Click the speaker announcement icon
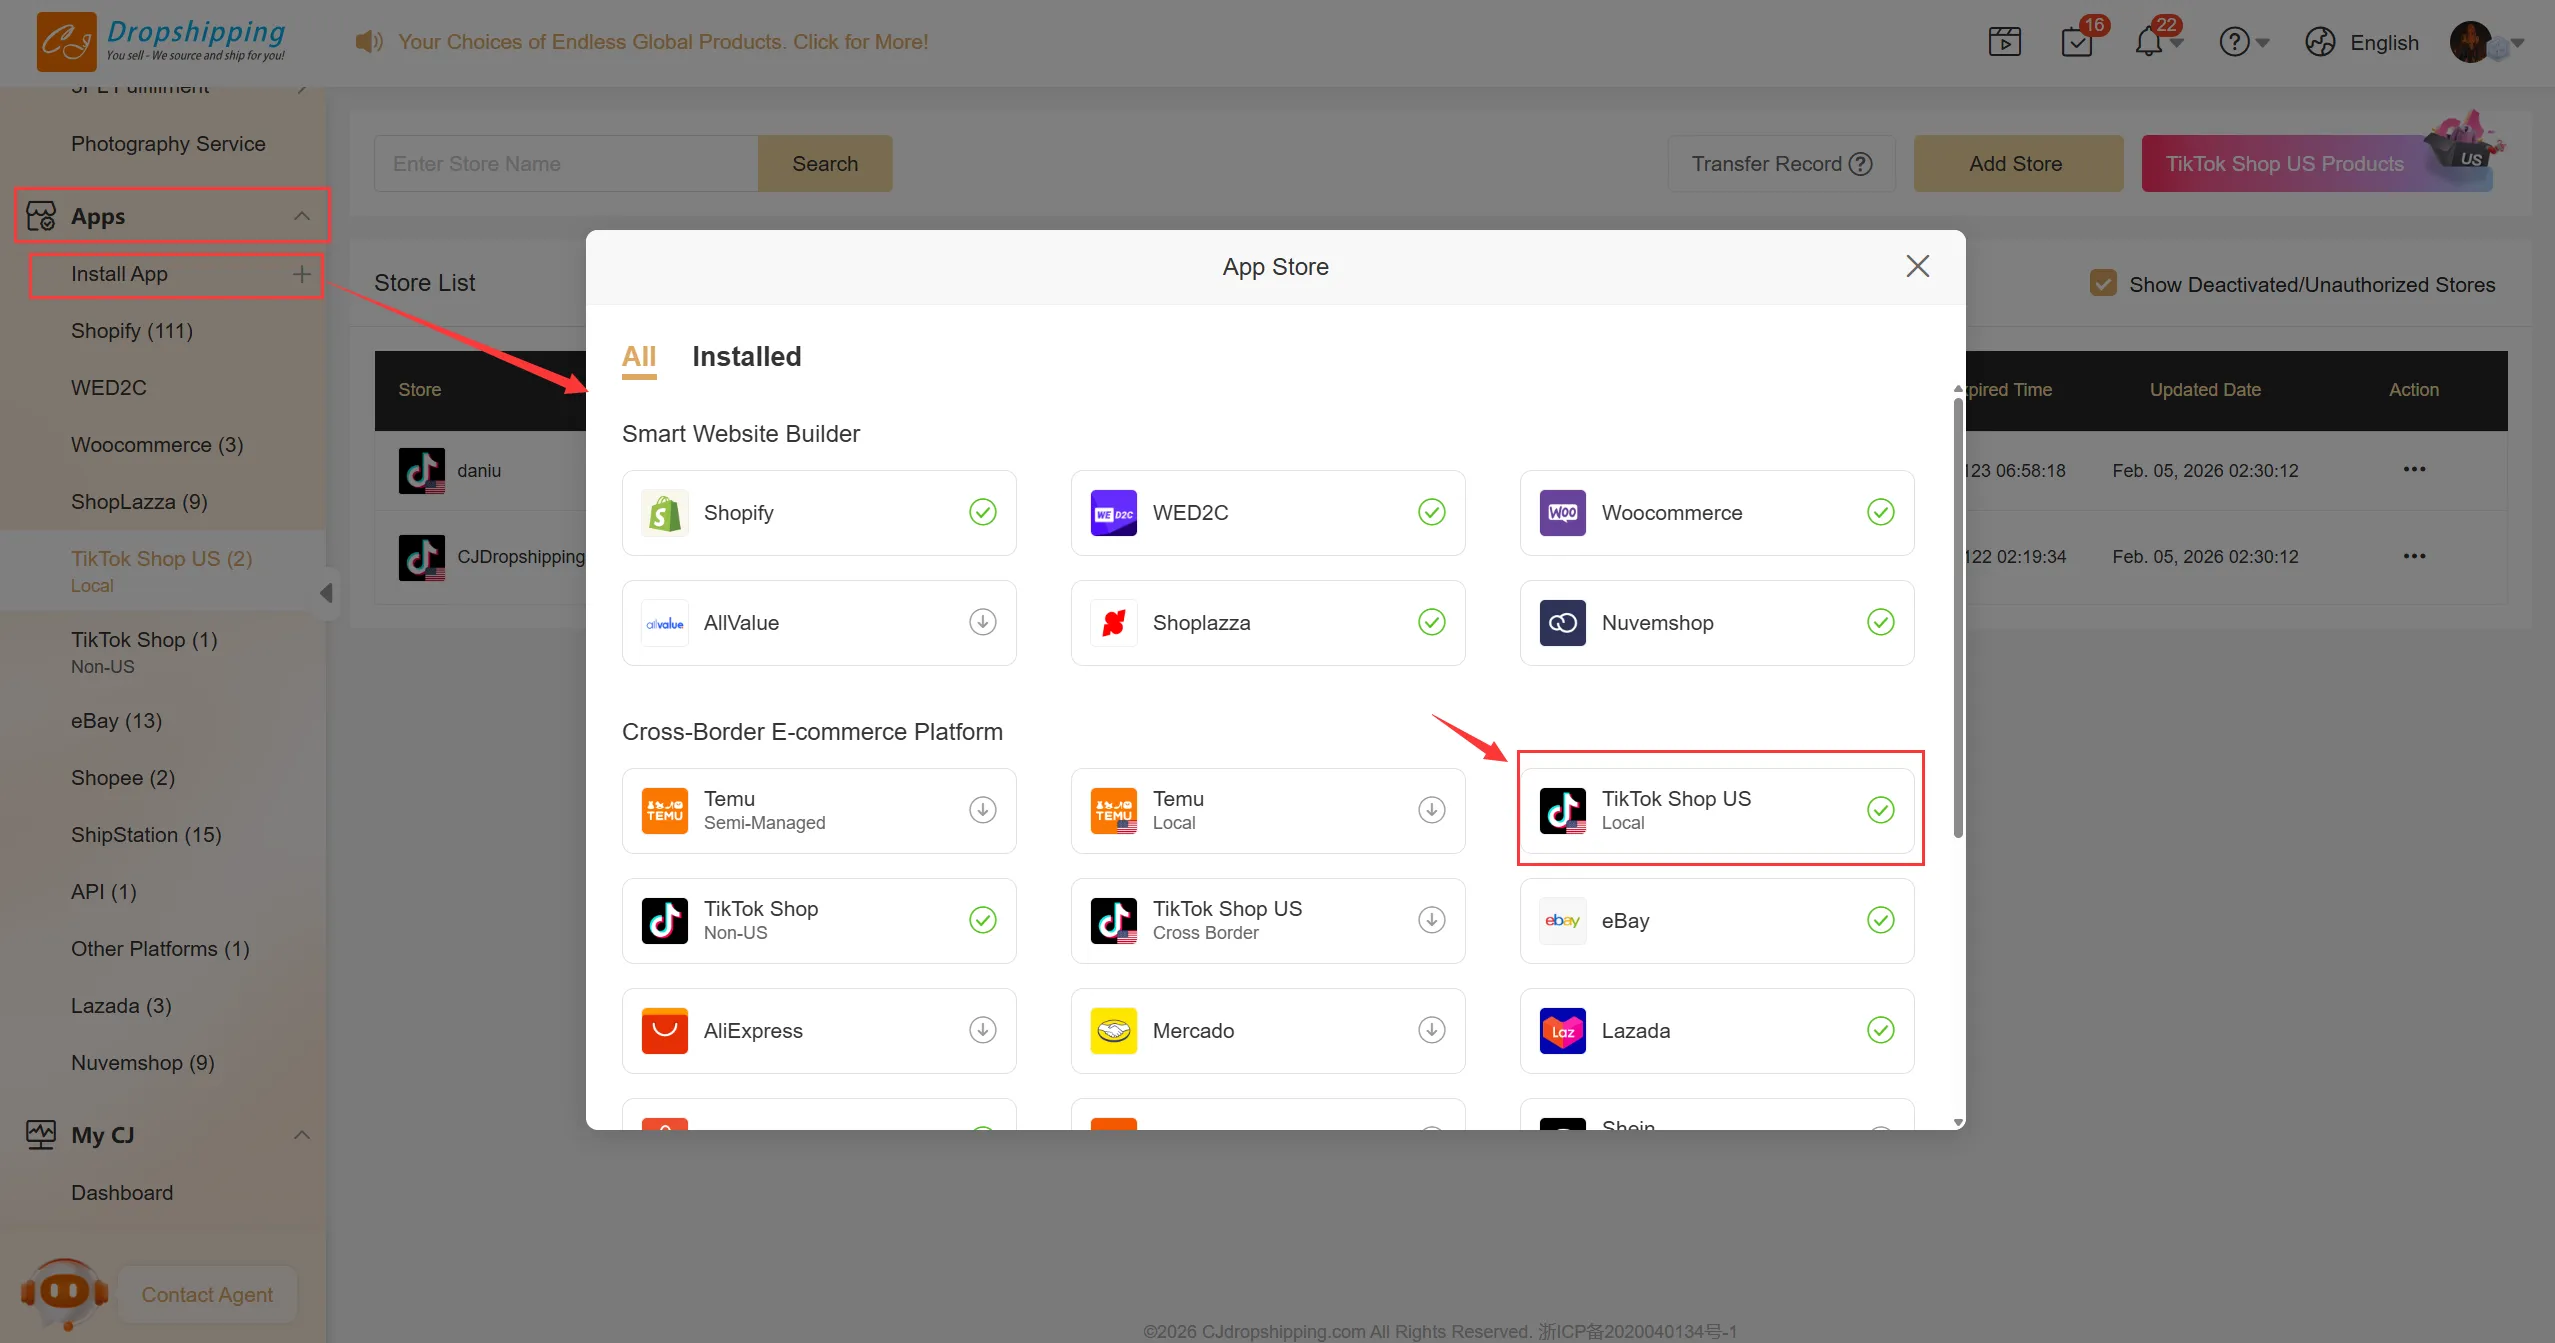 (x=368, y=42)
